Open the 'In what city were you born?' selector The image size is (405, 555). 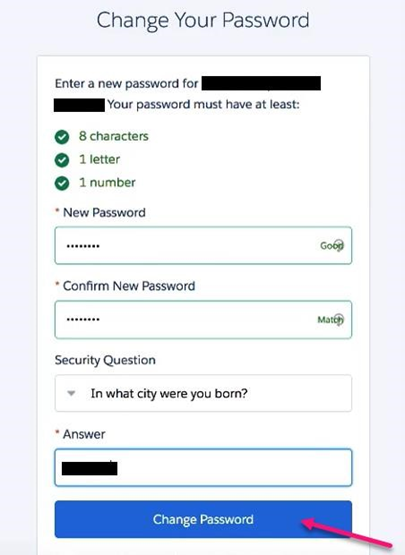coord(203,393)
